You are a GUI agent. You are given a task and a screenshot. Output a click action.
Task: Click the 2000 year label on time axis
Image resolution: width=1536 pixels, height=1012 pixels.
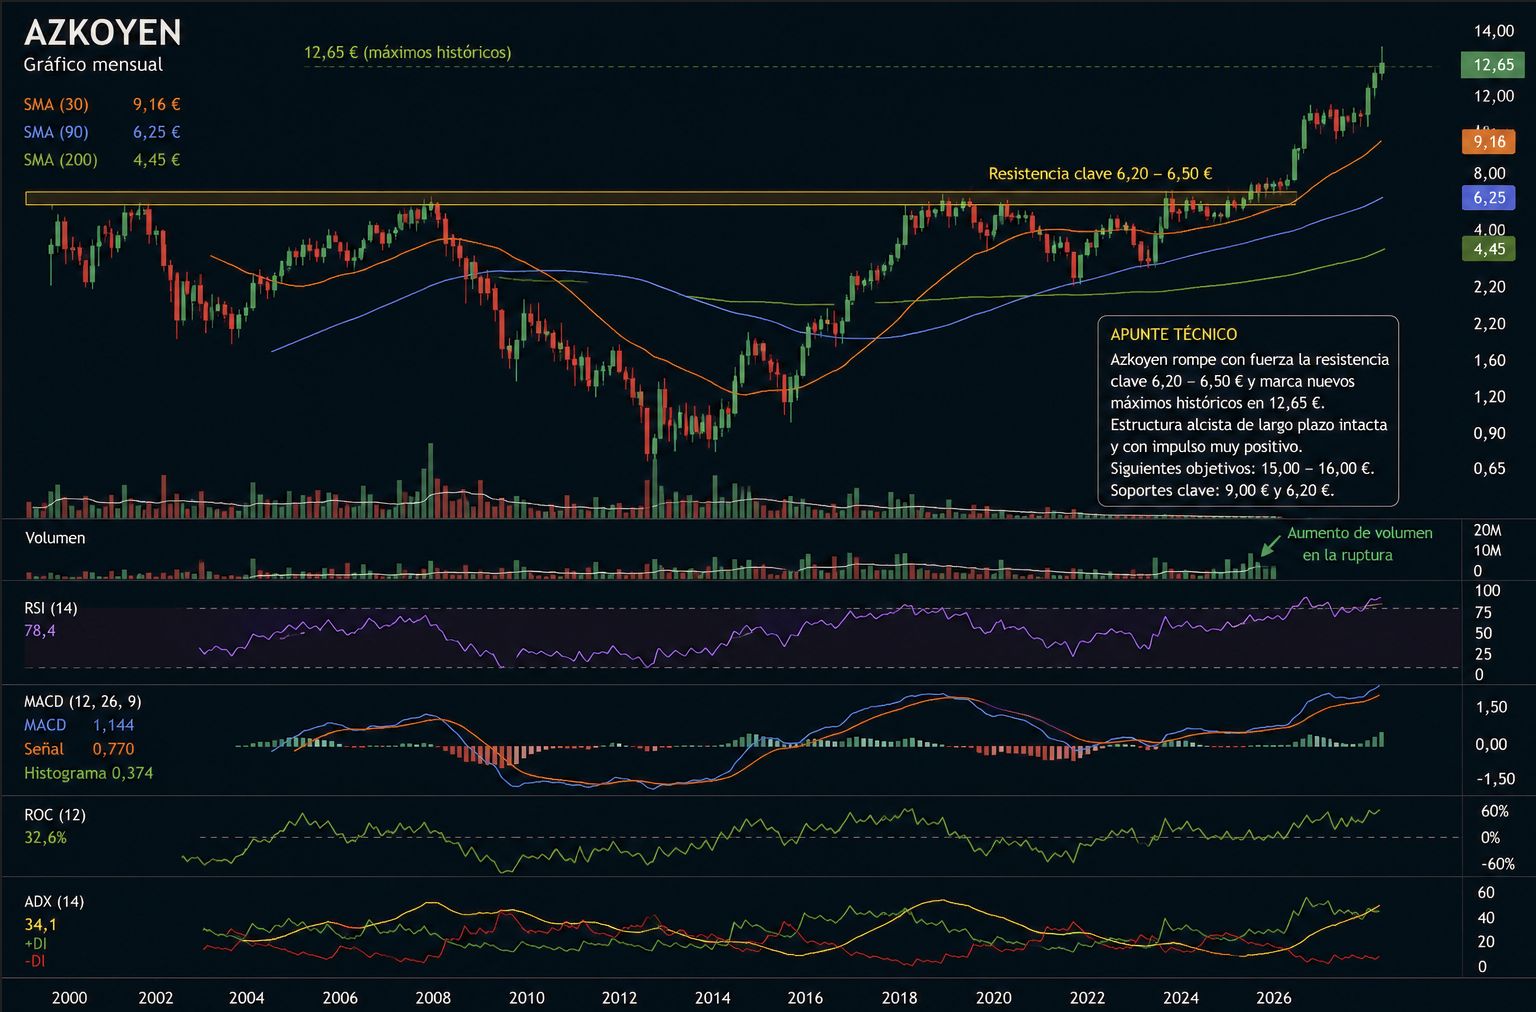[69, 998]
